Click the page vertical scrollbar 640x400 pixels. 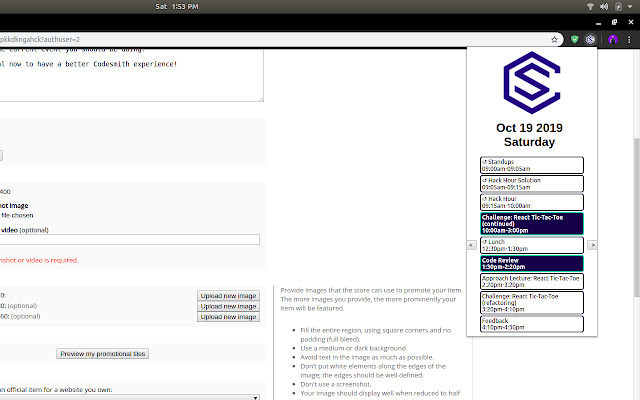(x=637, y=217)
